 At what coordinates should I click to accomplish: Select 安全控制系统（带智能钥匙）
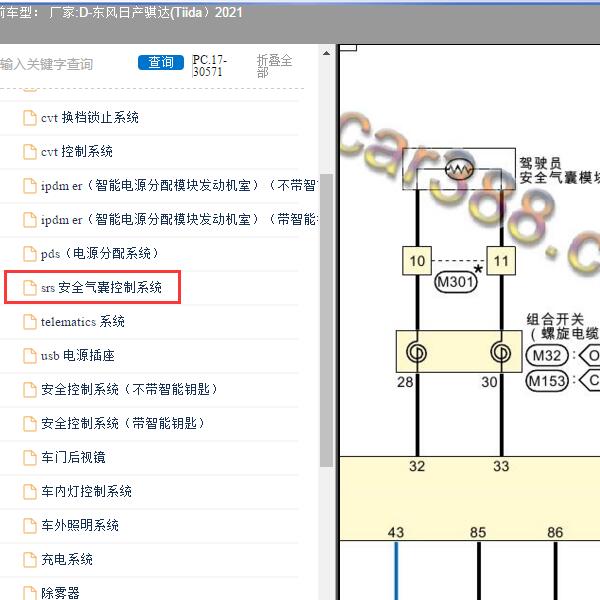122,423
